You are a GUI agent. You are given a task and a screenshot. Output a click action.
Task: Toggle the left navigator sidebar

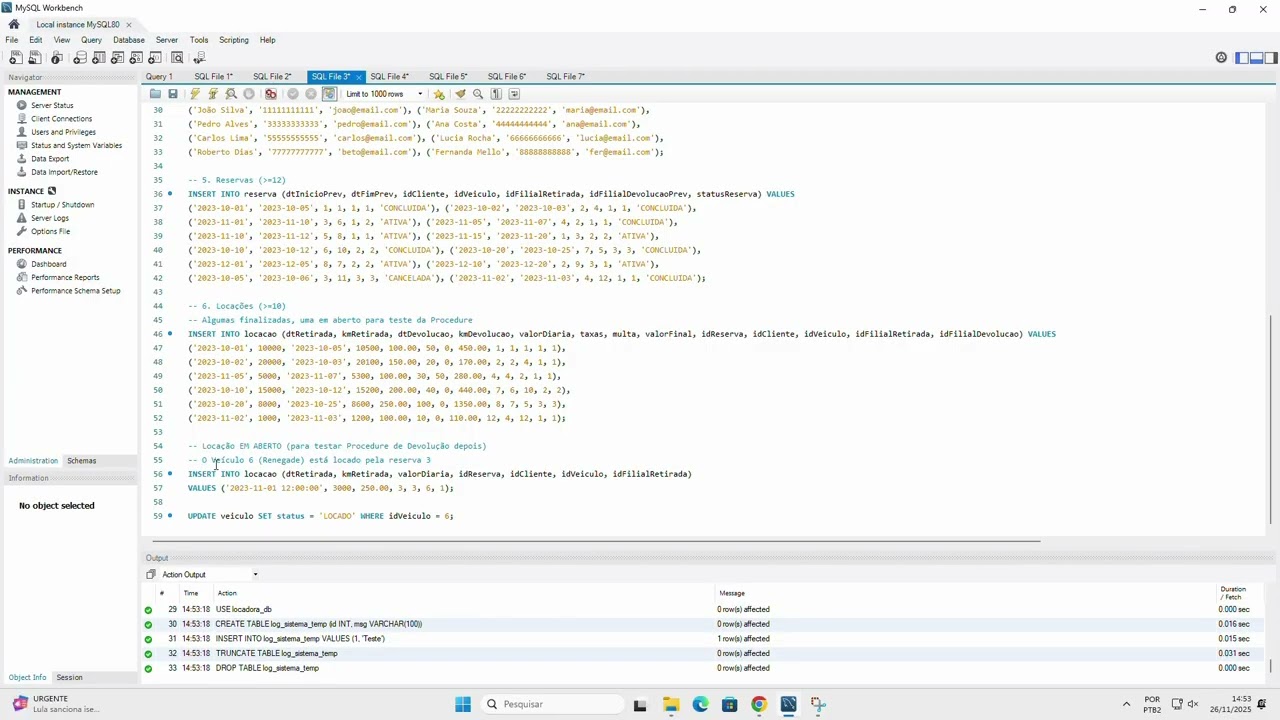coord(1242,58)
